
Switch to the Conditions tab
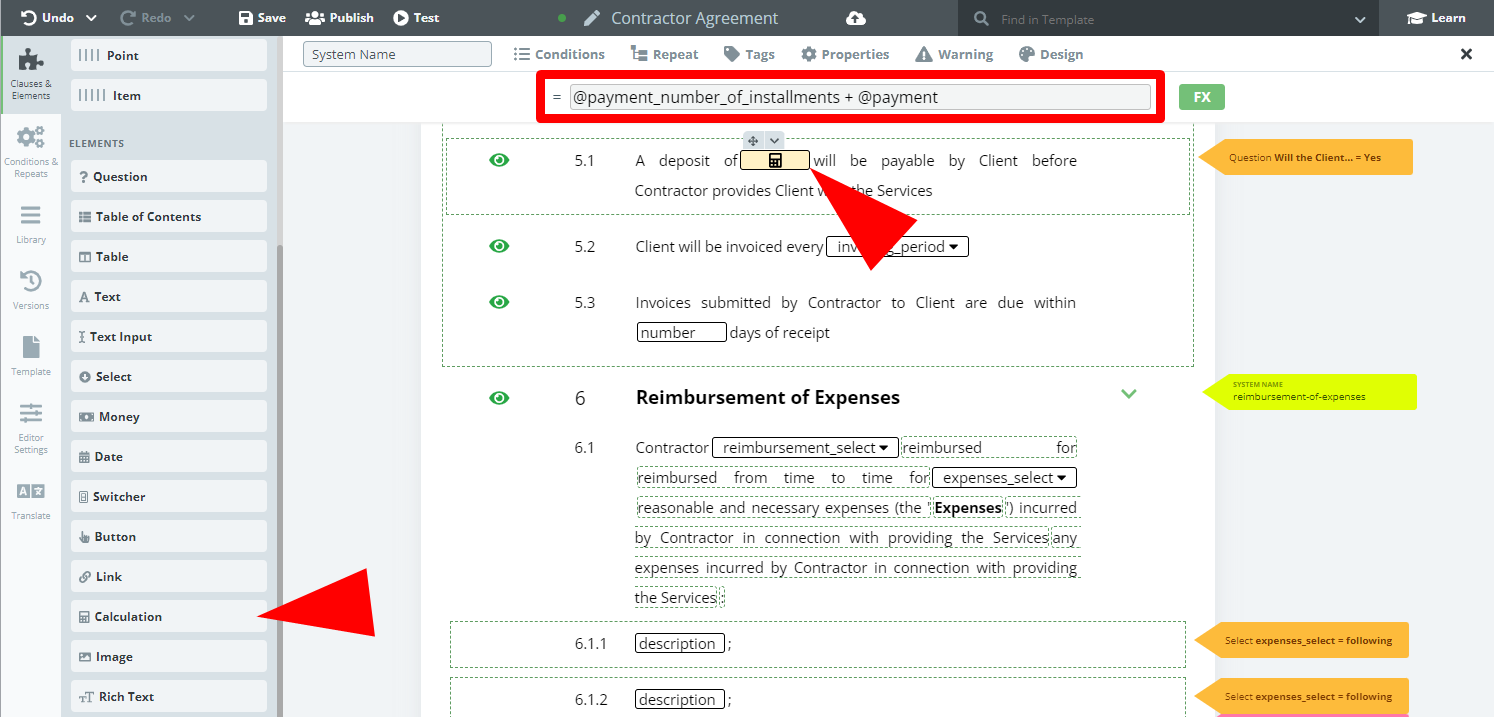[559, 54]
